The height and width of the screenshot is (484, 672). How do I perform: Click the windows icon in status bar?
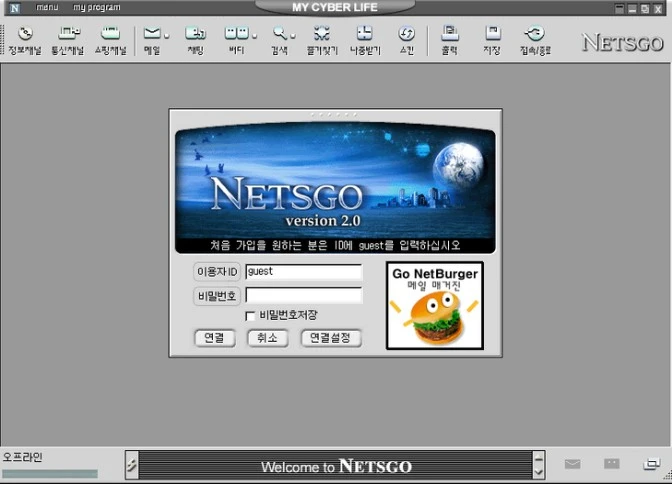pyautogui.click(x=651, y=464)
